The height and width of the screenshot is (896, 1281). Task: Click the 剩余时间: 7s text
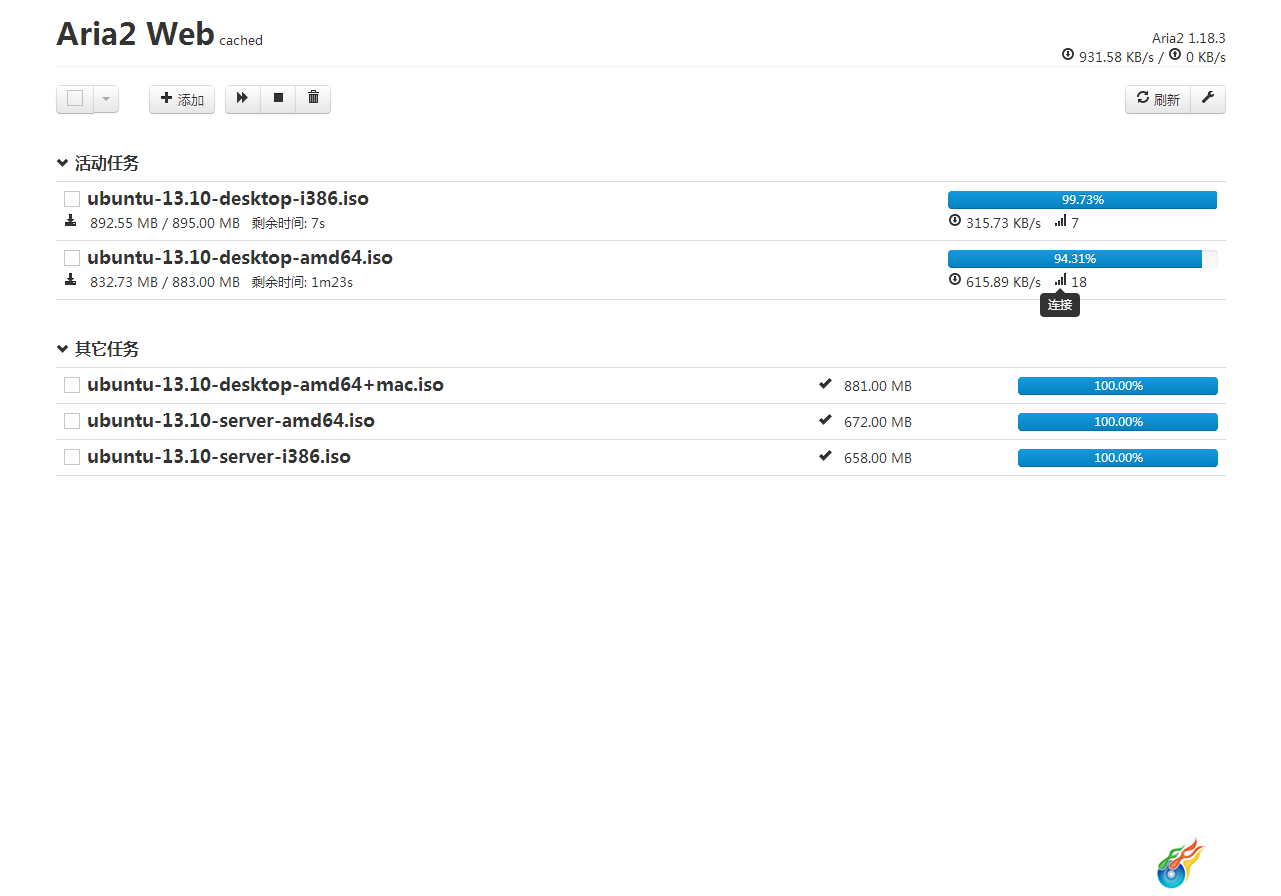(x=288, y=223)
